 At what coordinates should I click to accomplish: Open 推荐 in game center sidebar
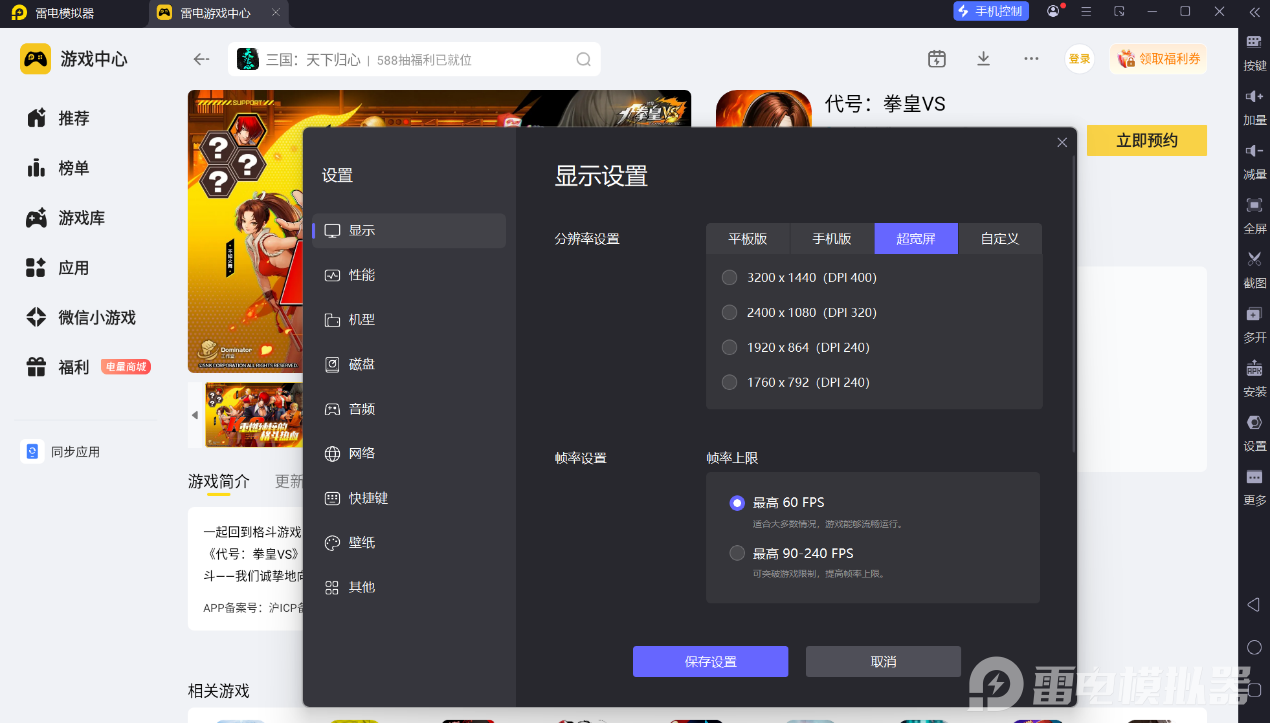(x=58, y=118)
